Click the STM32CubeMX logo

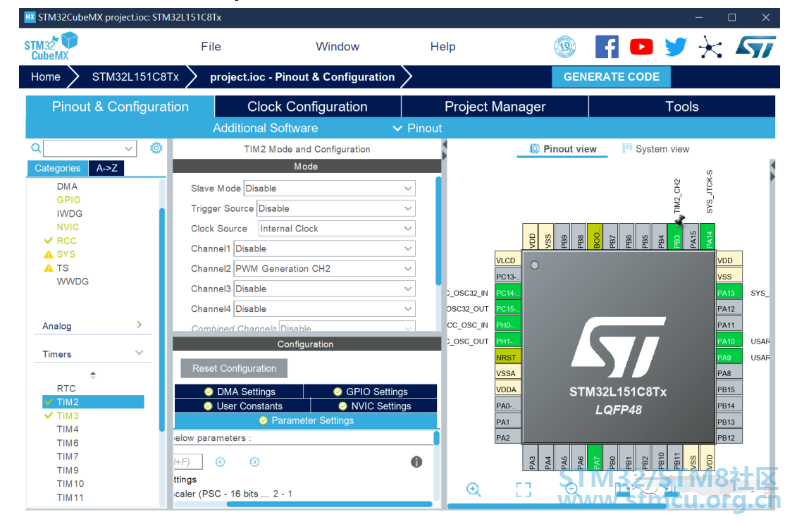[51, 46]
